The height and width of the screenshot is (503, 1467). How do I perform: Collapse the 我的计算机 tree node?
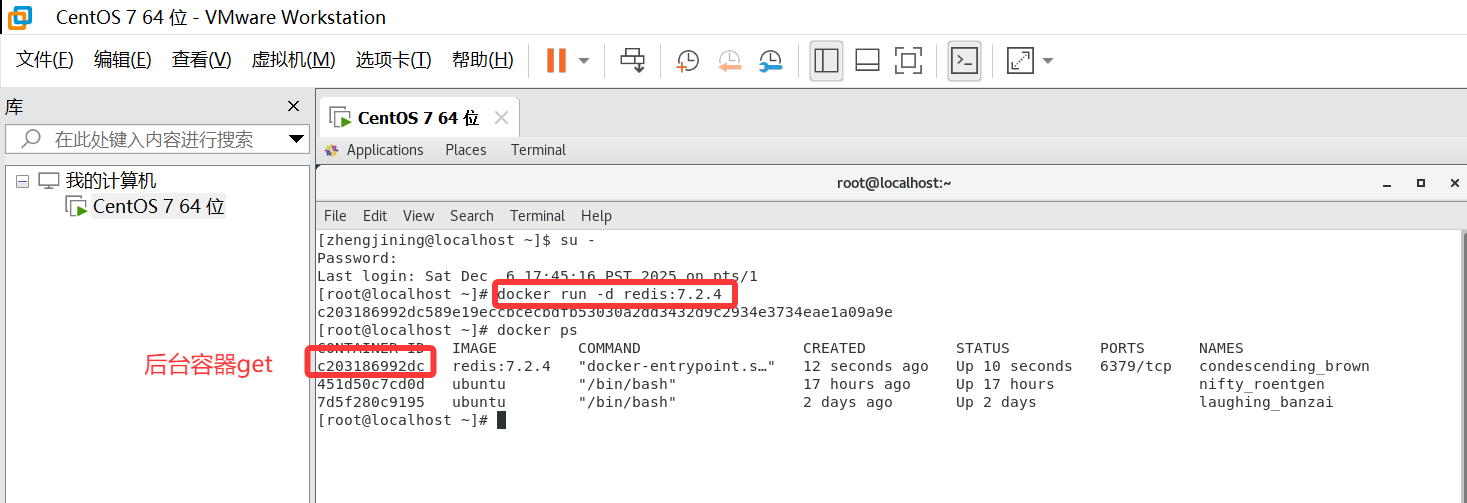coord(22,181)
